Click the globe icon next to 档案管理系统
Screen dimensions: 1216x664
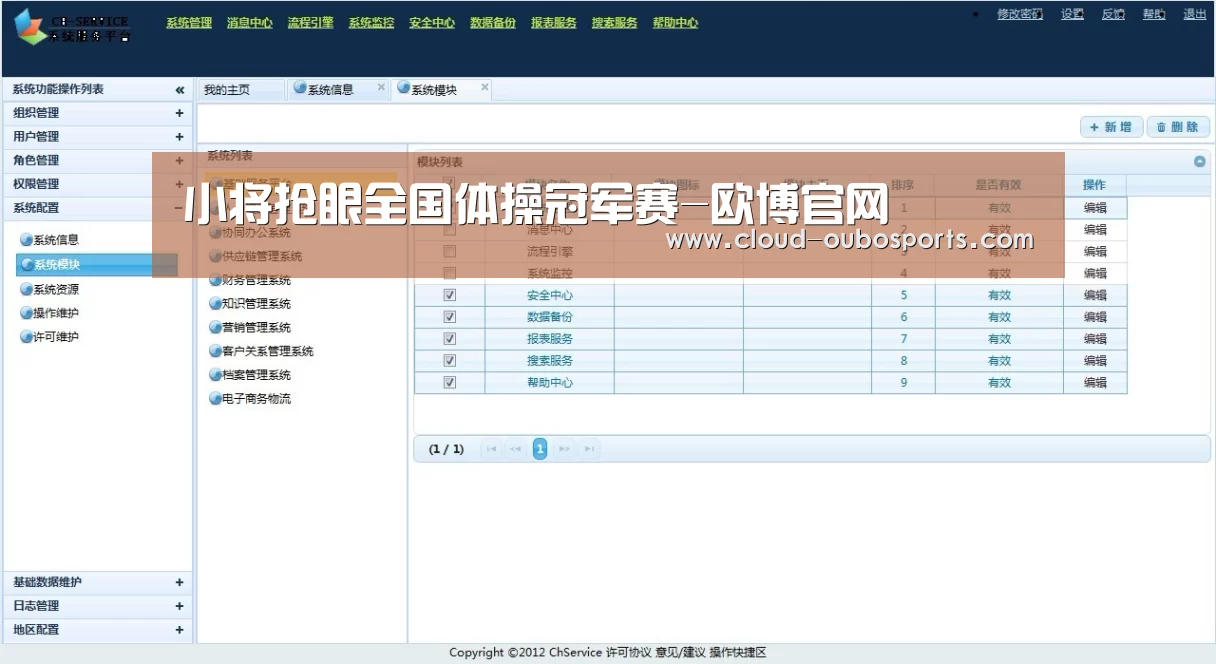point(214,375)
